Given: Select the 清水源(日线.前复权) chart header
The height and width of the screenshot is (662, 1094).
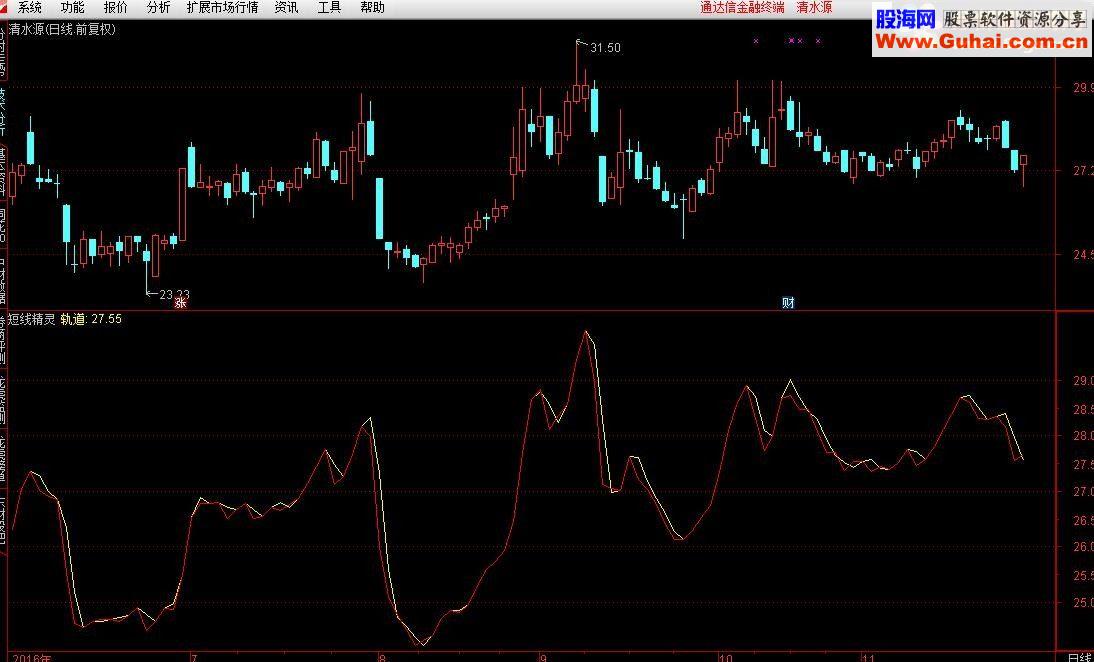Looking at the screenshot, I should click(x=62, y=29).
